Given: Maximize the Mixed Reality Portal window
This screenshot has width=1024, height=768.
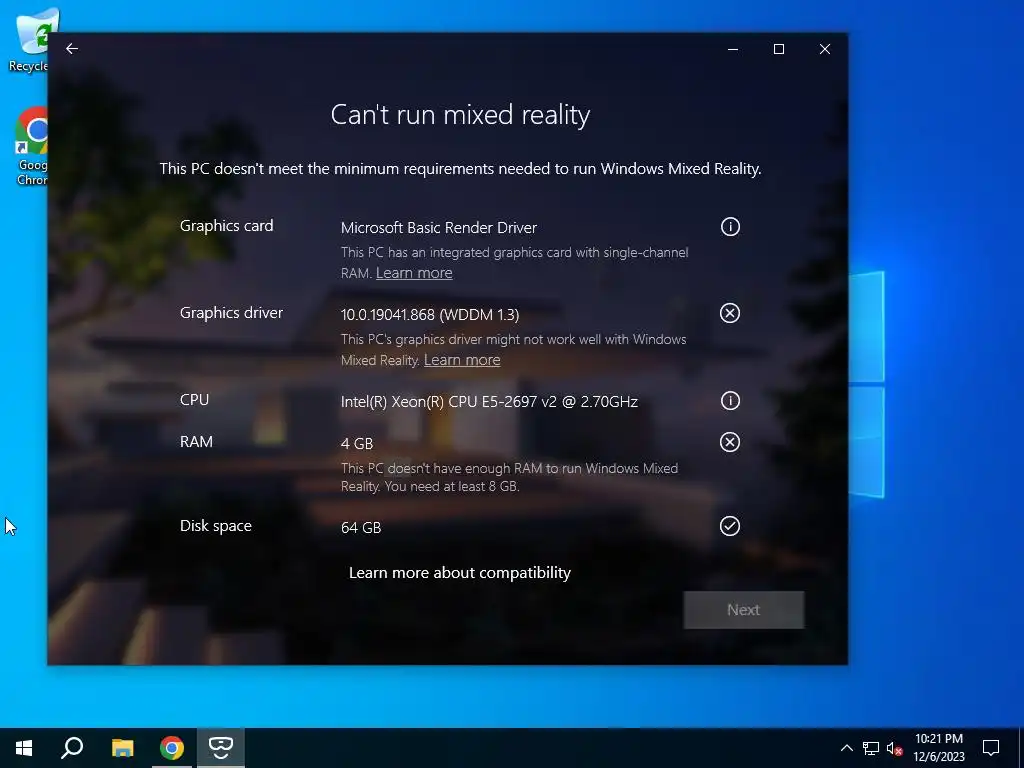Looking at the screenshot, I should [x=778, y=49].
